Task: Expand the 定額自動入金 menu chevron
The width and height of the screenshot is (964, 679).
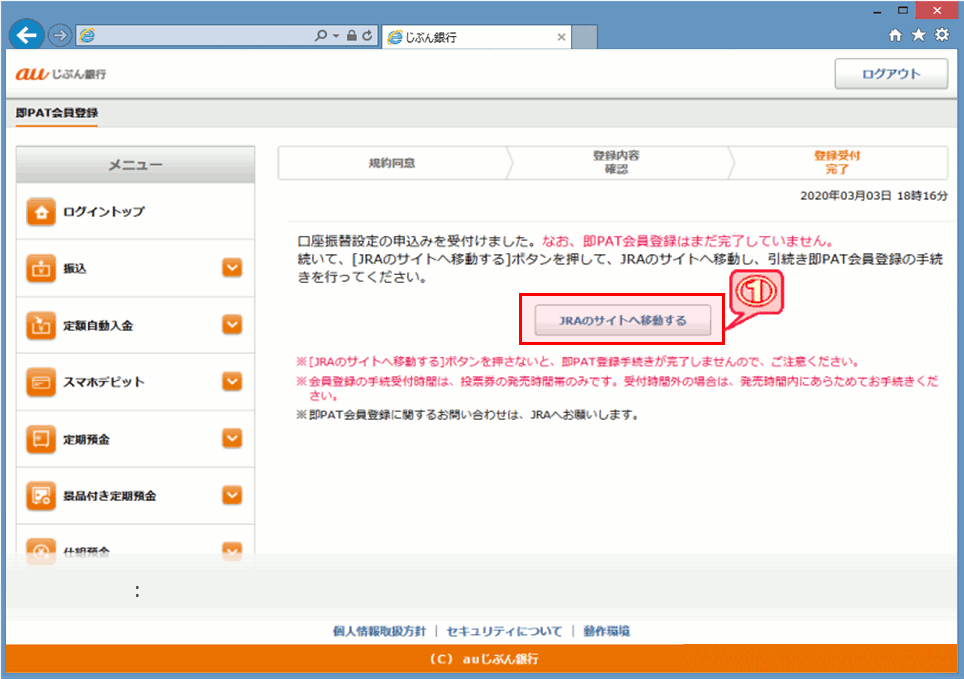Action: 232,325
